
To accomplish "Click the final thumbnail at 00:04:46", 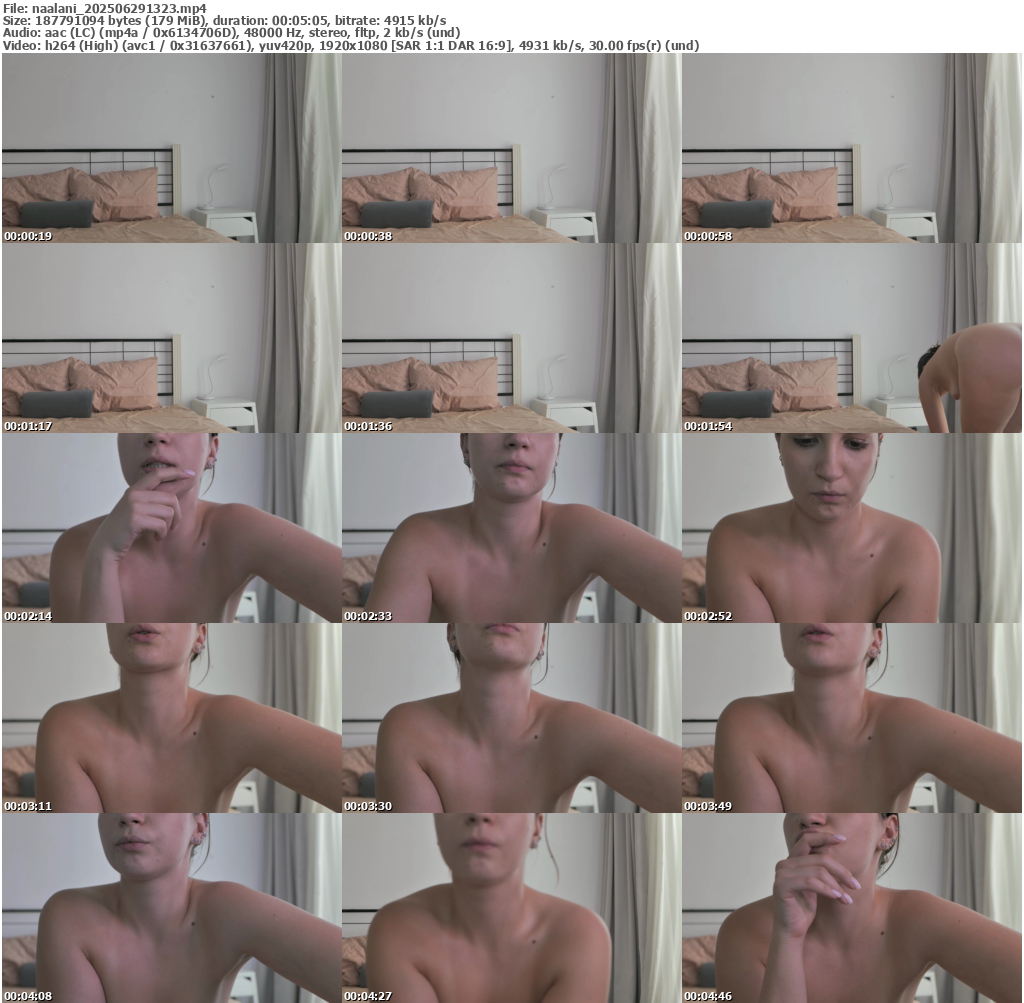I will tap(851, 908).
